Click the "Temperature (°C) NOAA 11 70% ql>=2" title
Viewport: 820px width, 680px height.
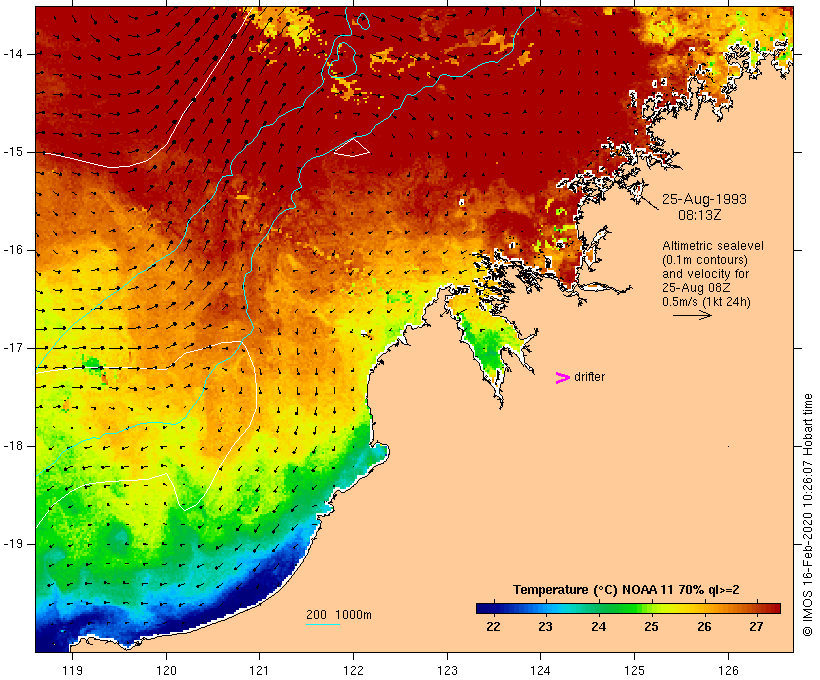coord(626,590)
